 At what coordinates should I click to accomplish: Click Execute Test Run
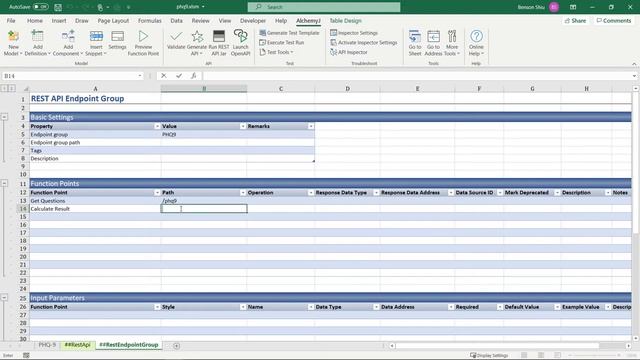click(x=282, y=42)
